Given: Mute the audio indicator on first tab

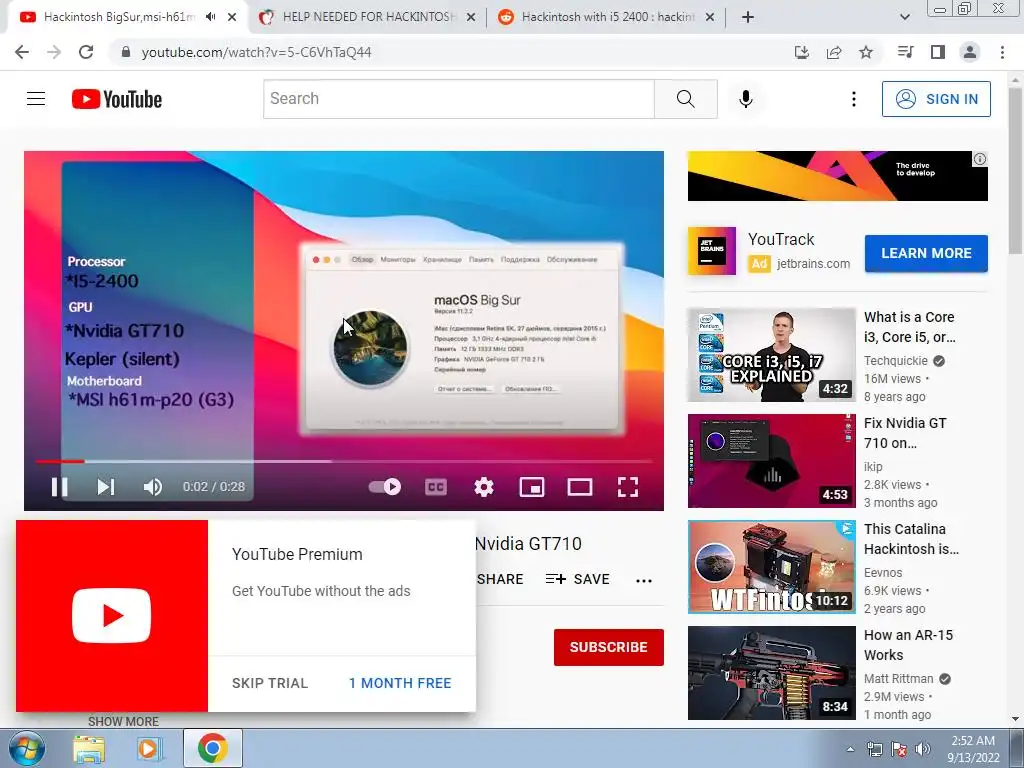Looking at the screenshot, I should [x=210, y=17].
